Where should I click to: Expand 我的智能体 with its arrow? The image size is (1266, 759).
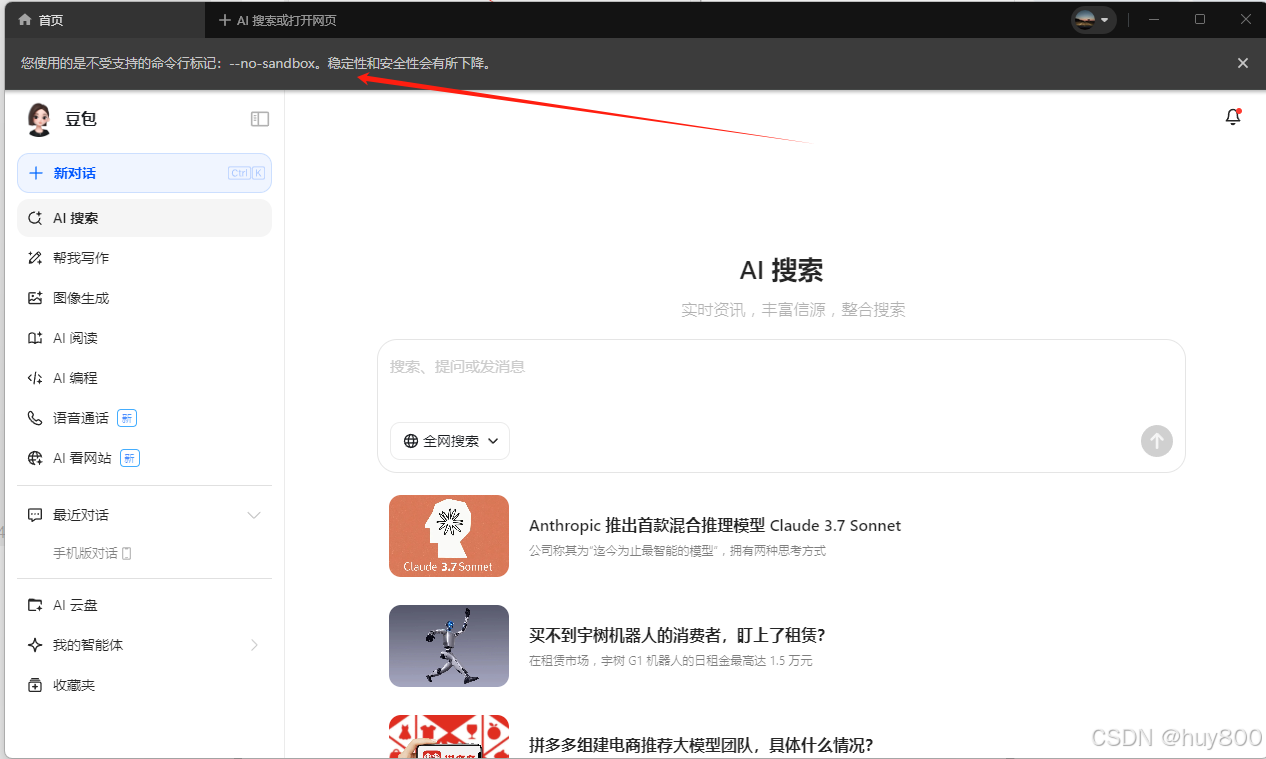(254, 645)
